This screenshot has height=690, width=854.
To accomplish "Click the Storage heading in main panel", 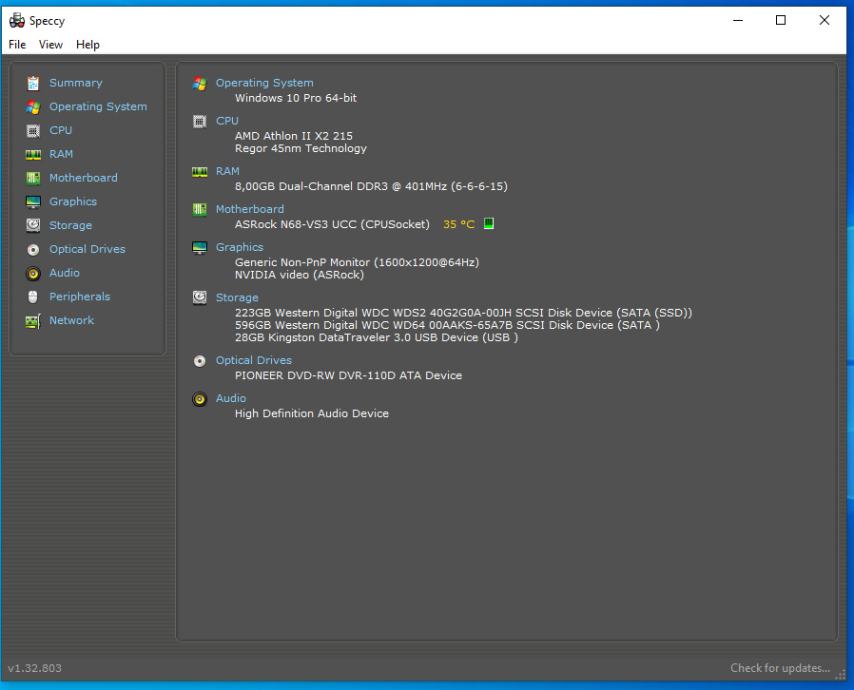I will pos(237,297).
